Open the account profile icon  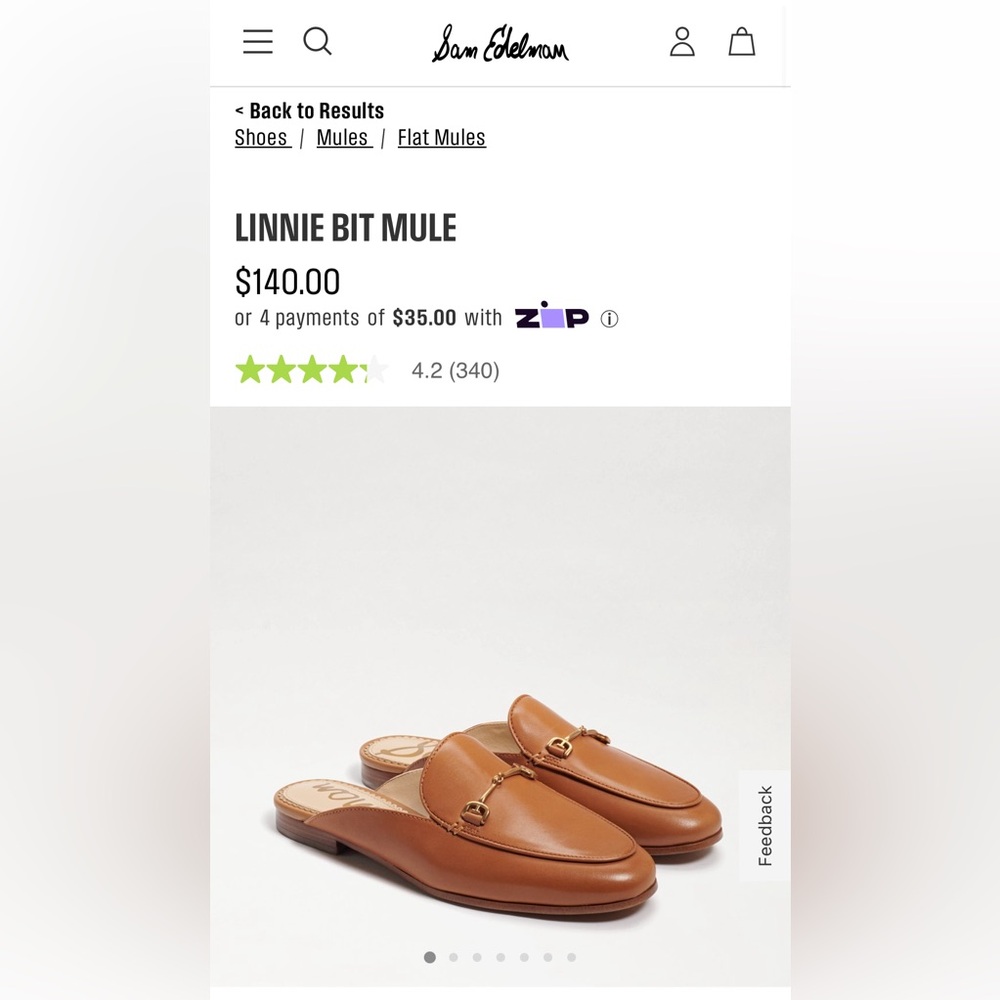(x=682, y=42)
